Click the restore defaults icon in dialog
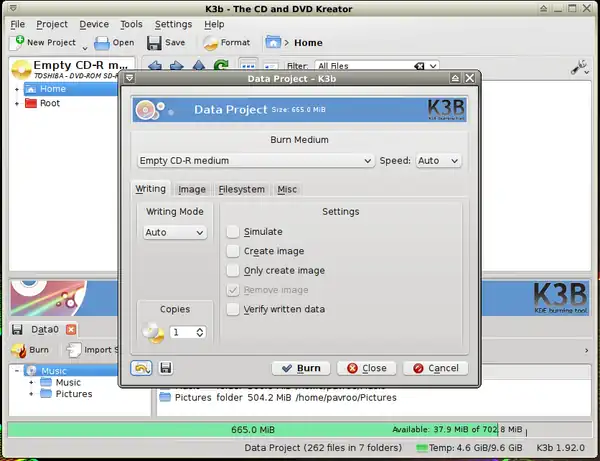The height and width of the screenshot is (461, 600). tap(141, 368)
